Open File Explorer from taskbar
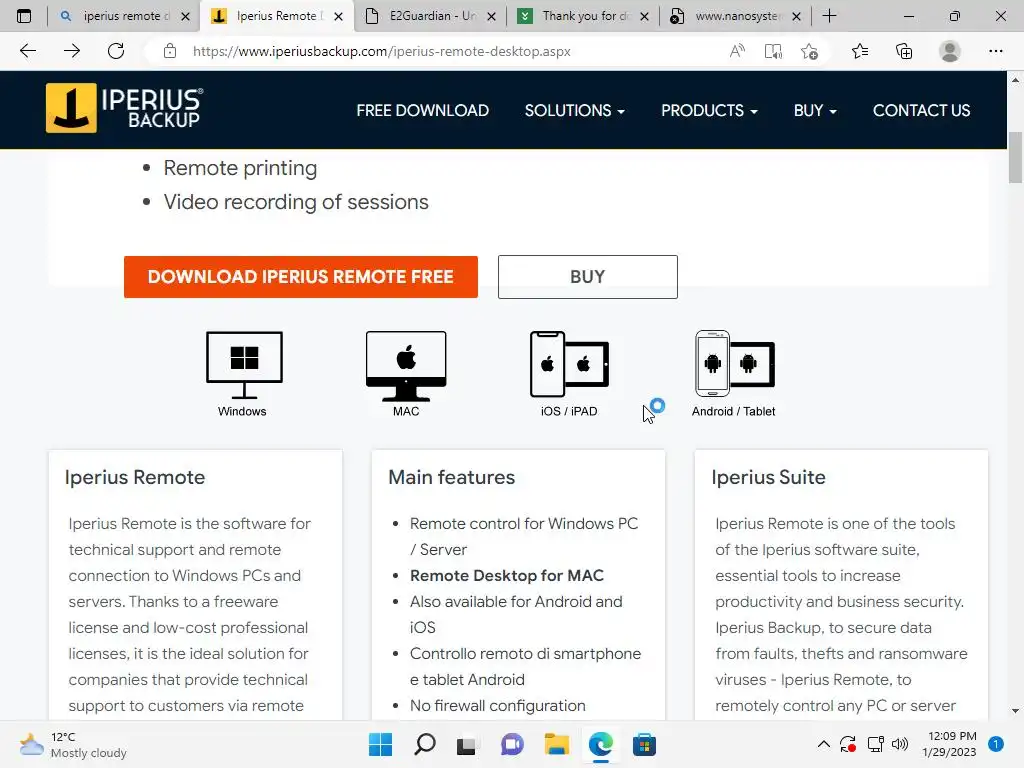This screenshot has width=1024, height=768. pyautogui.click(x=556, y=744)
